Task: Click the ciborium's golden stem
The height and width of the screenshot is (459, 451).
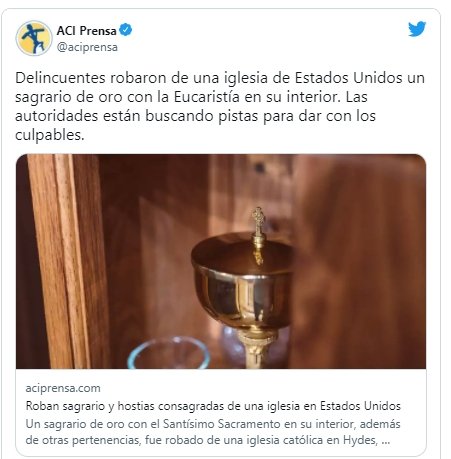Action: [x=256, y=348]
